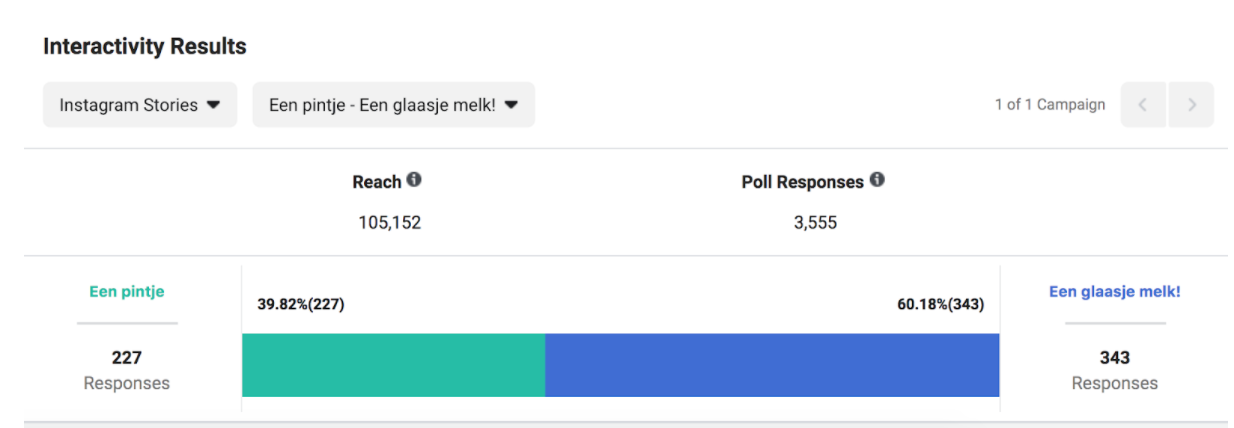This screenshot has height=428, width=1234.
Task: Click the Instagram Stories dropdown arrow
Action: 213,105
